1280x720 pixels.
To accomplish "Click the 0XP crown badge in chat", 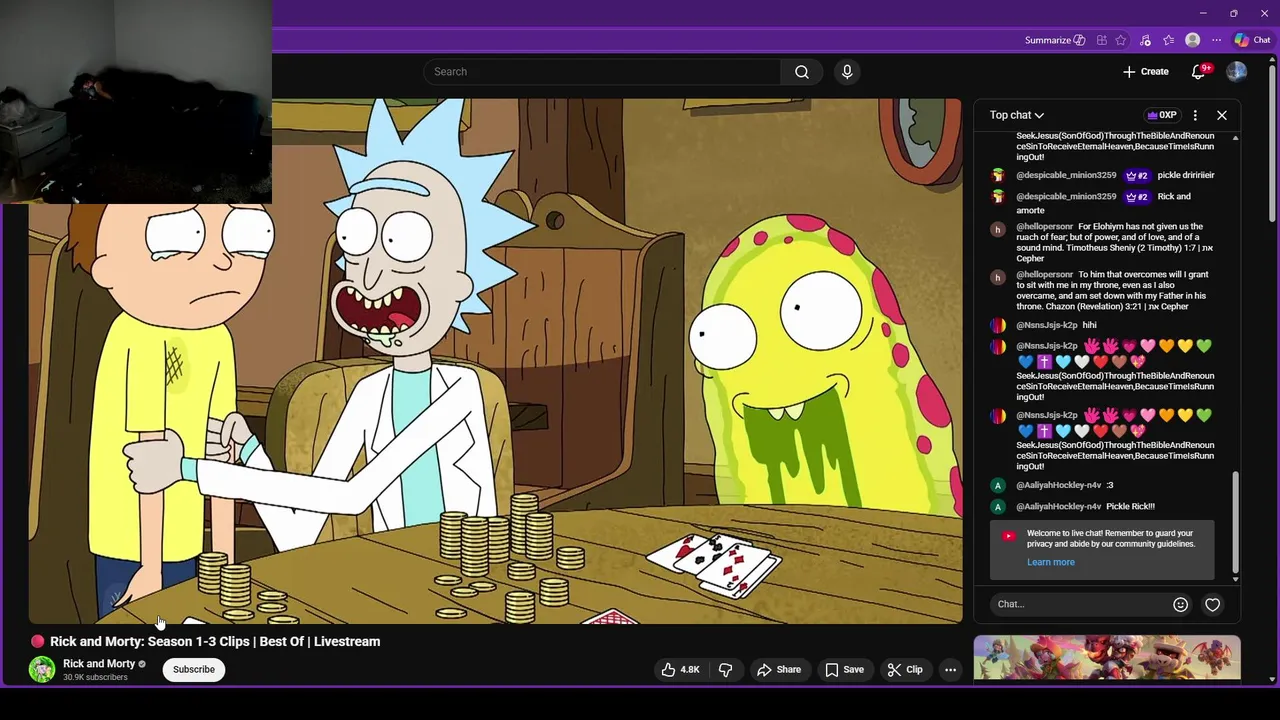I will [1162, 115].
